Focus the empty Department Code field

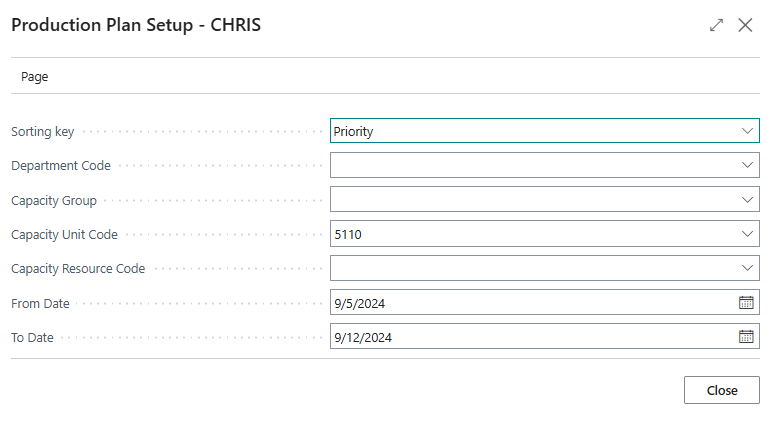[544, 165]
